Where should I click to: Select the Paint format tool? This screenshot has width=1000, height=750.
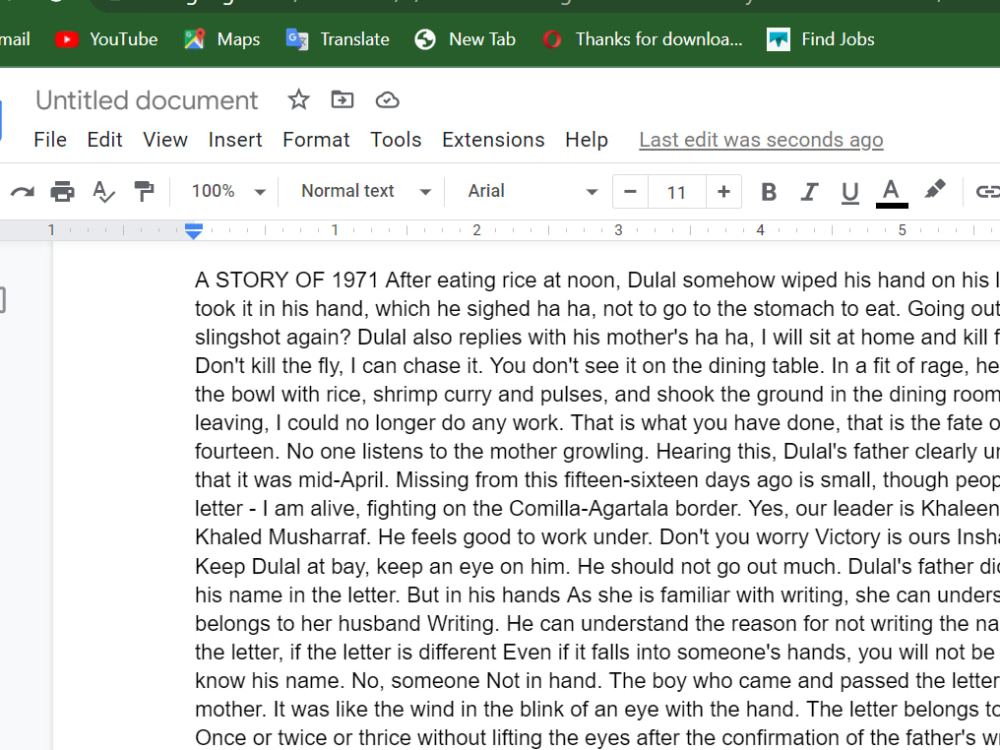(x=144, y=191)
